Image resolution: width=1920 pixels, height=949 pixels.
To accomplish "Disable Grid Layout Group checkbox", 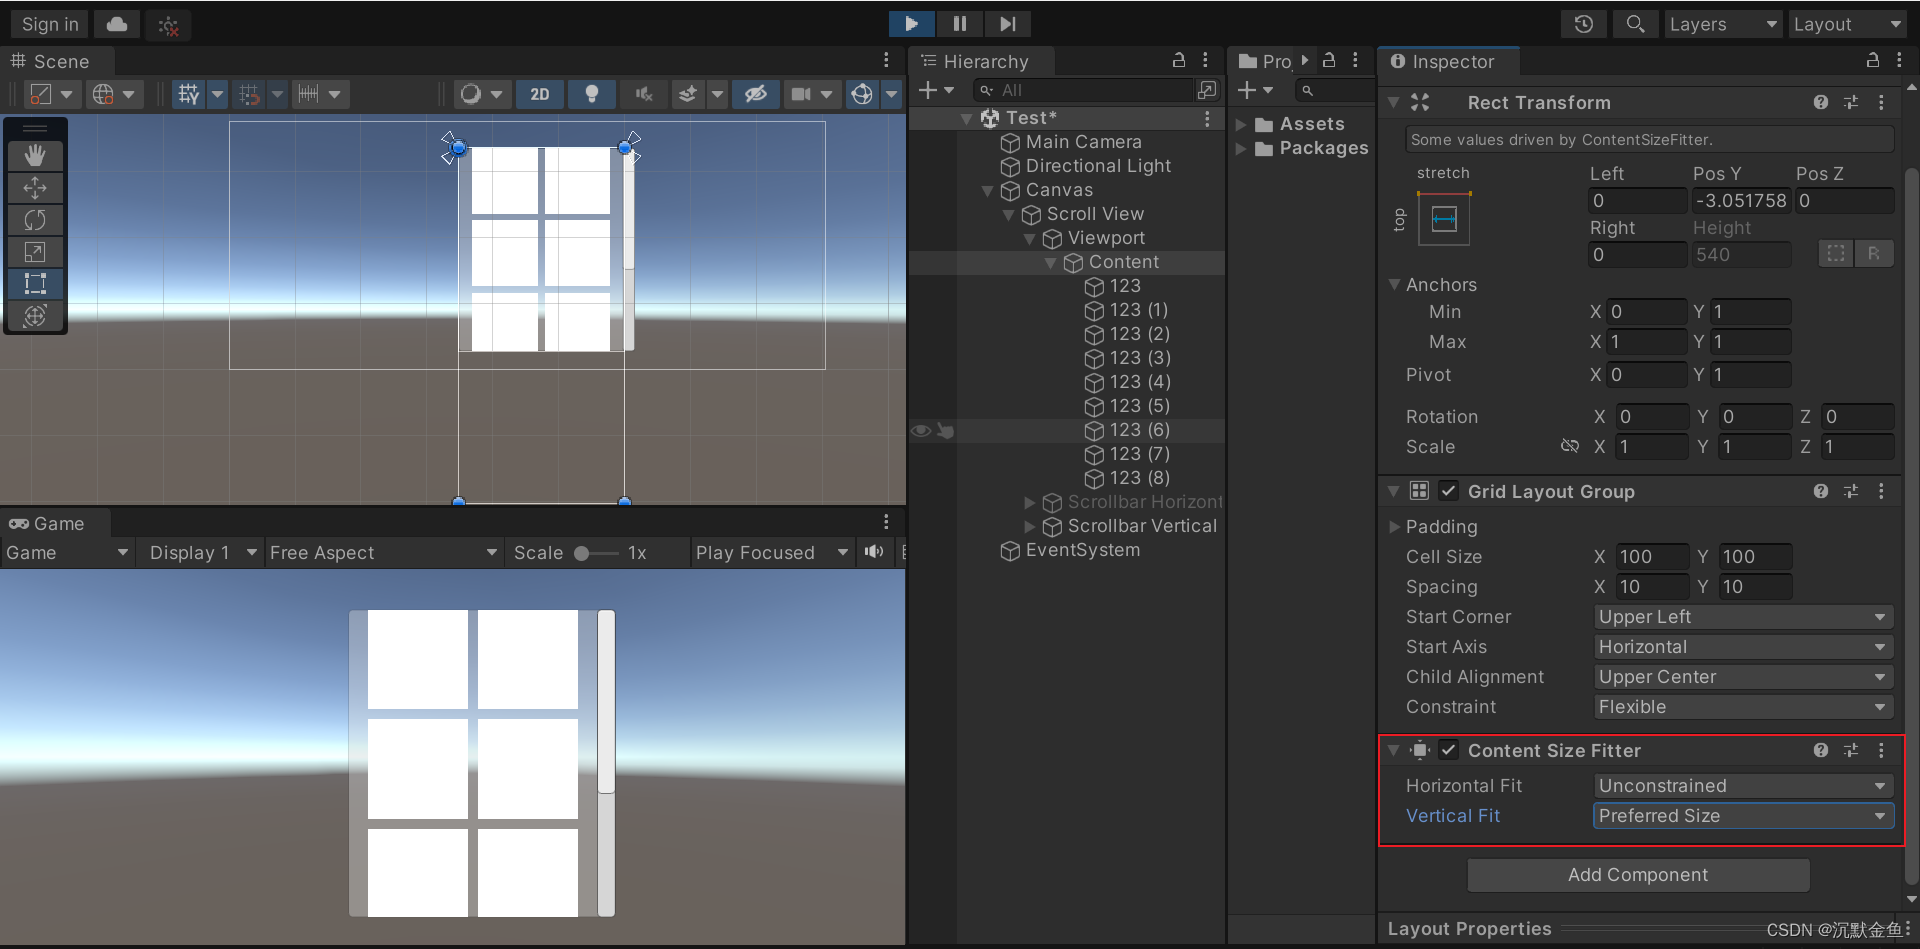I will pyautogui.click(x=1448, y=491).
